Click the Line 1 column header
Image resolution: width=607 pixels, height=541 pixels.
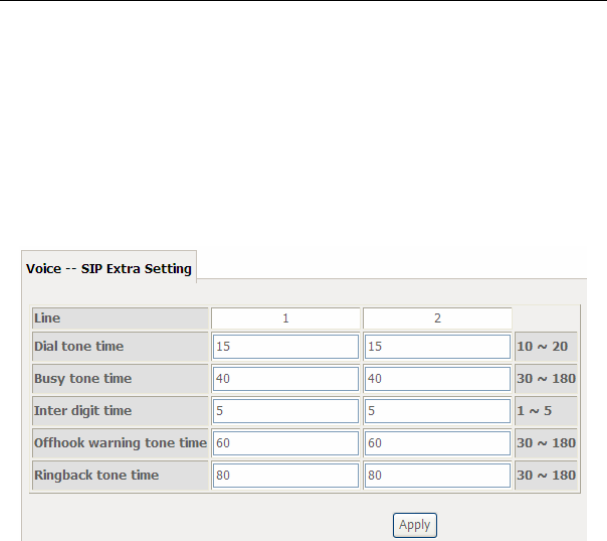point(286,318)
